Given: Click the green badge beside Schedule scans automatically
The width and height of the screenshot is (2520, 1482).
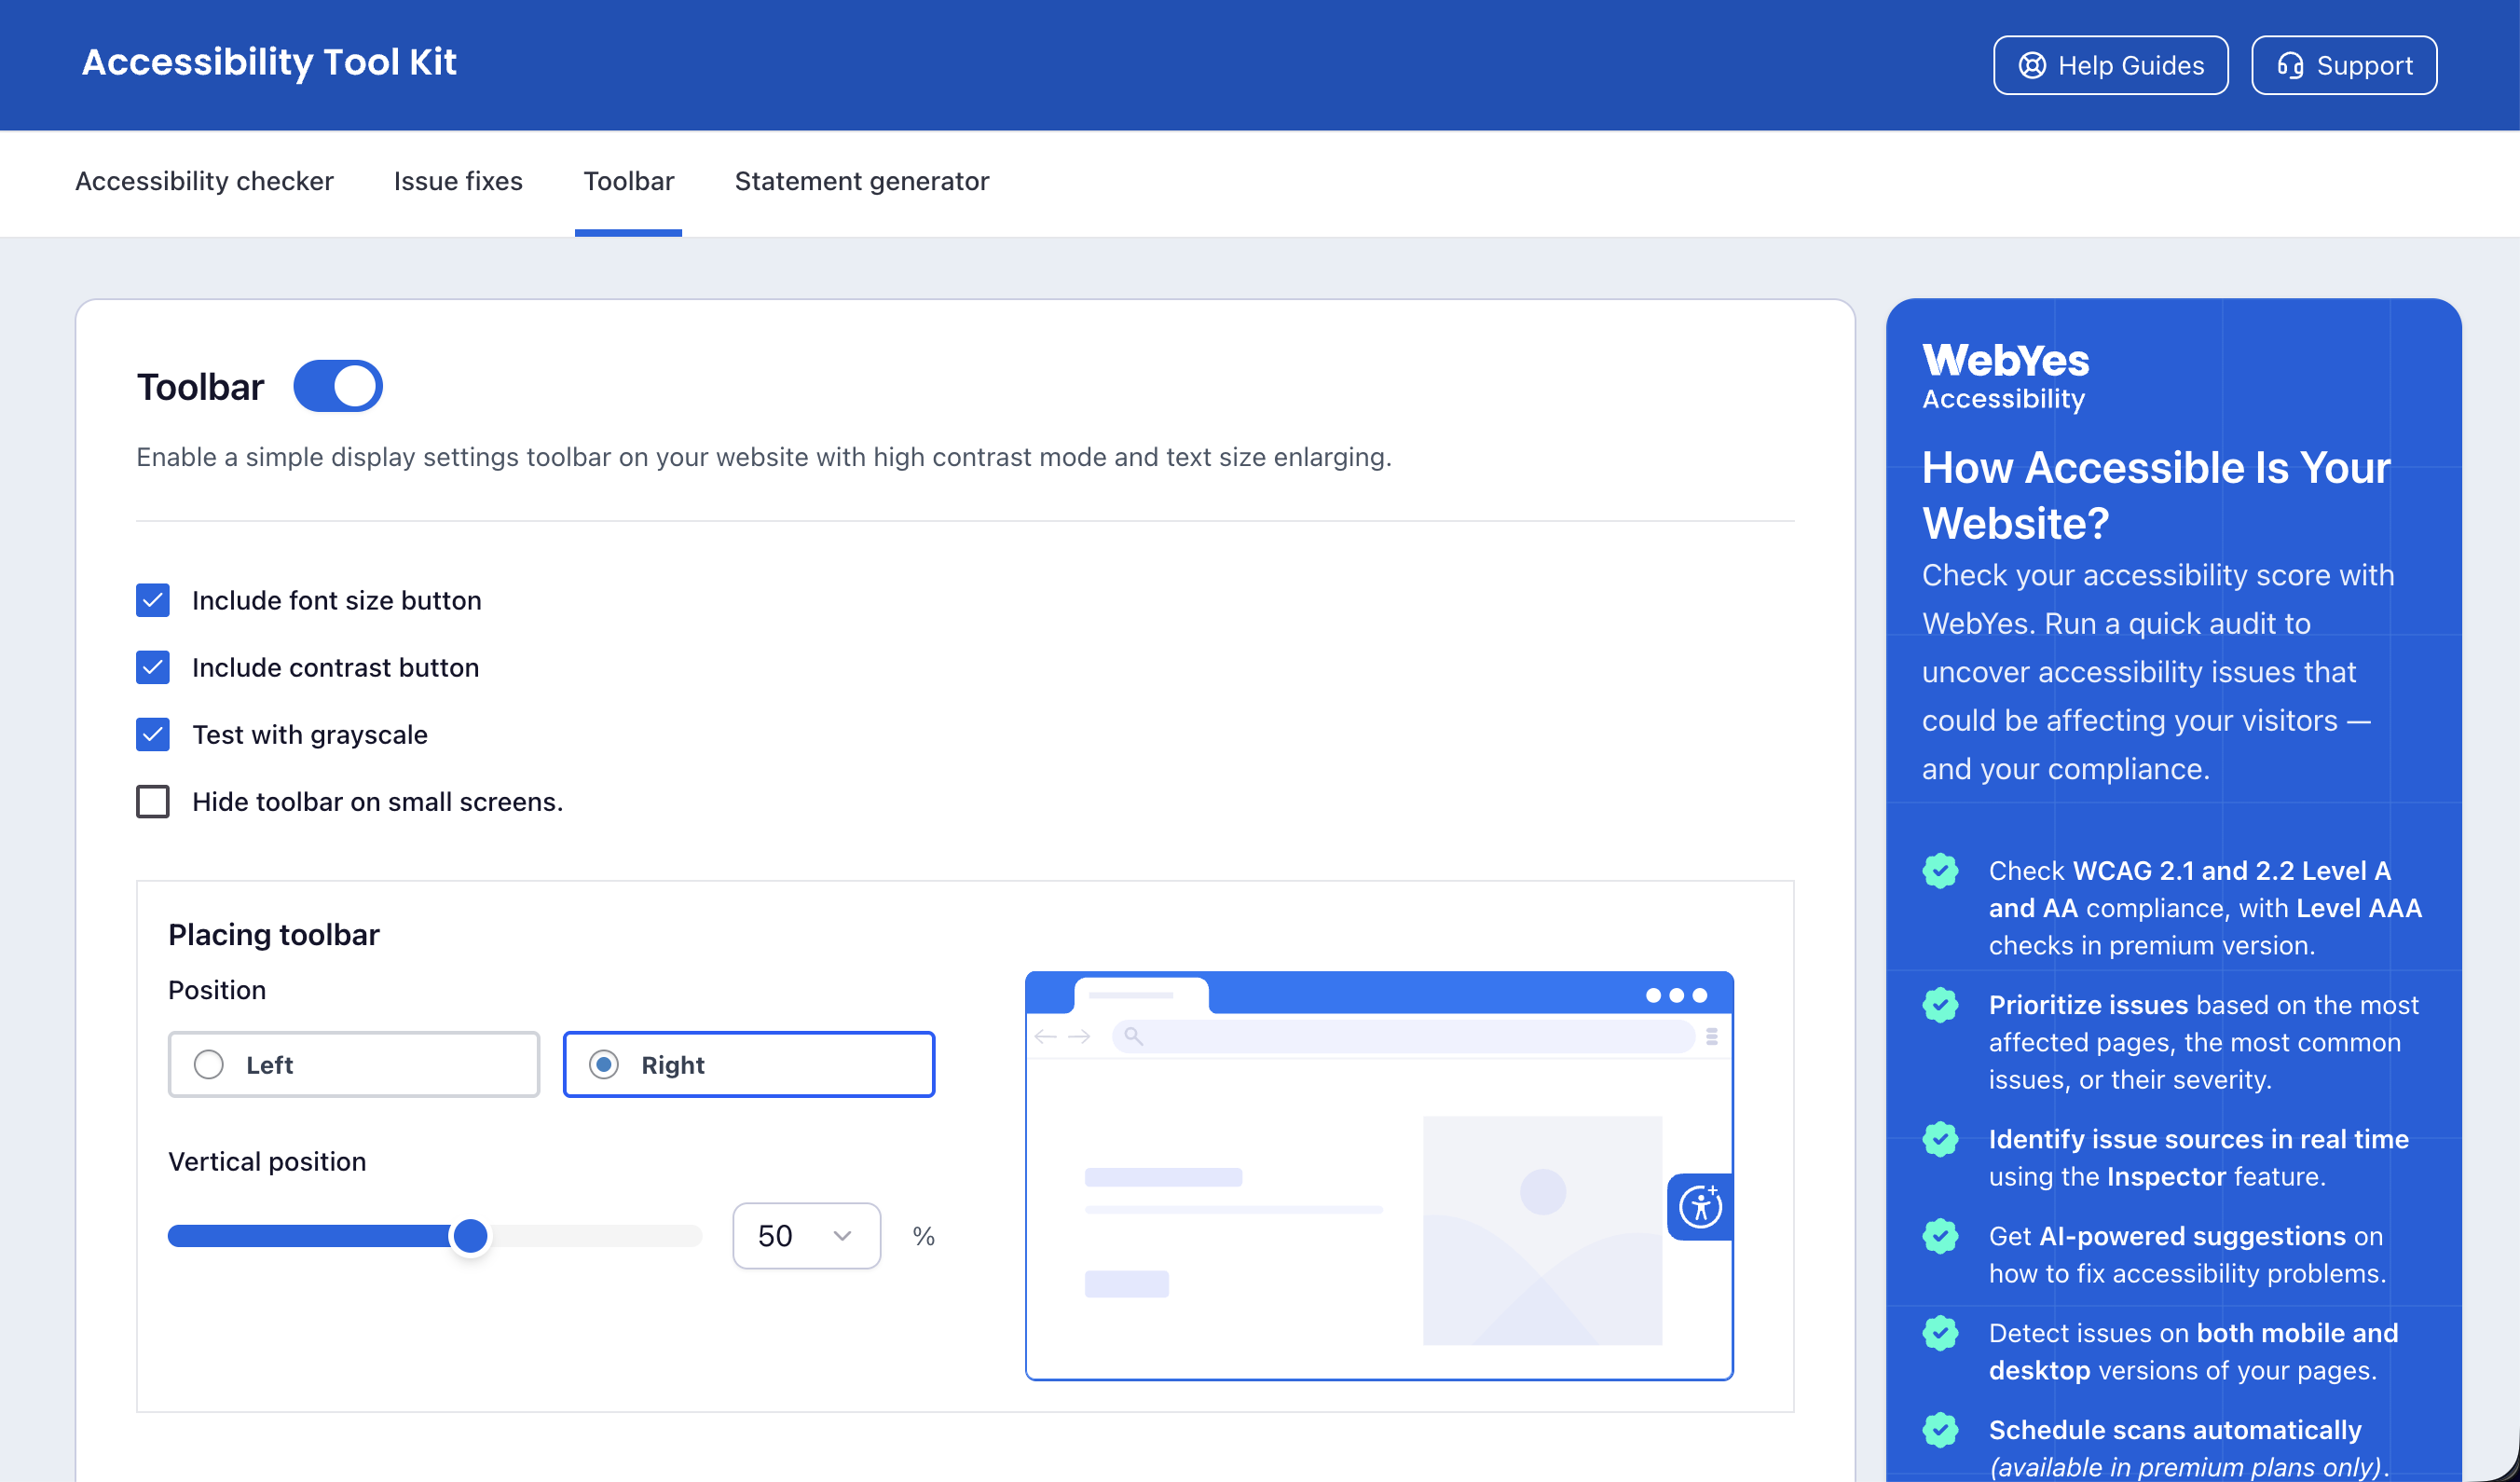Looking at the screenshot, I should (x=1940, y=1430).
